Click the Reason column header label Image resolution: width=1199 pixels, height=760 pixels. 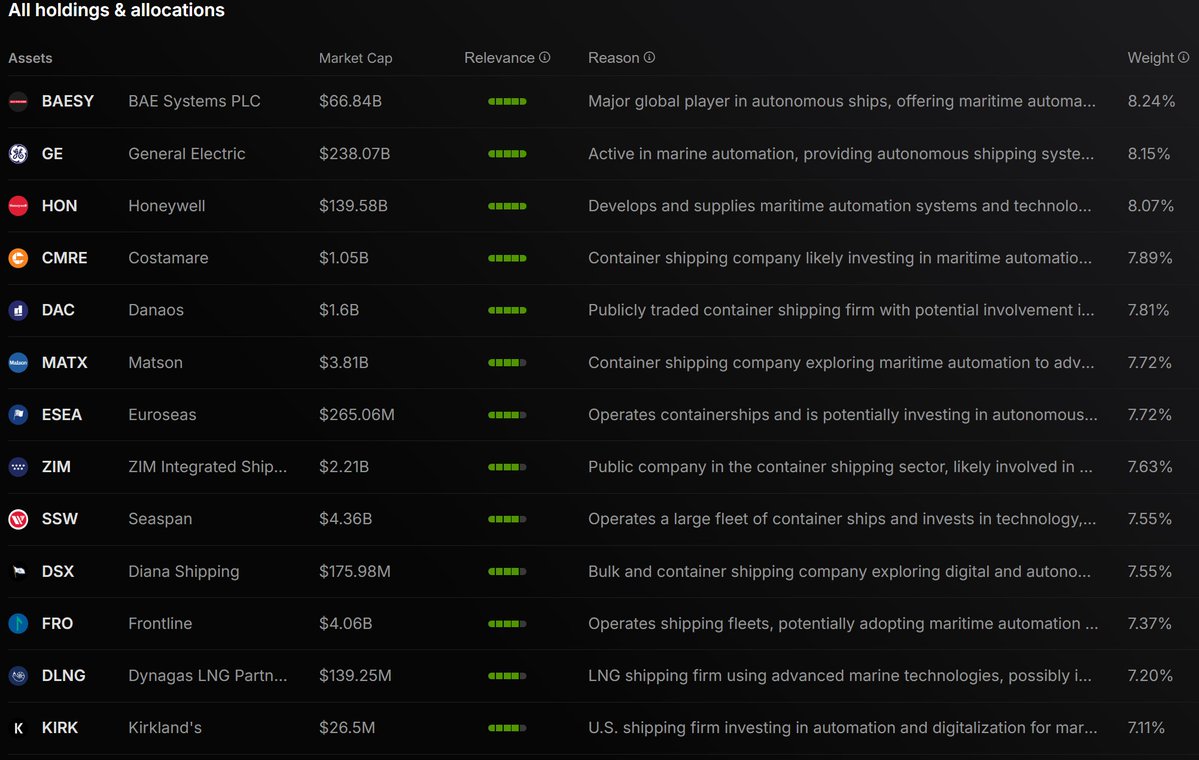tap(613, 58)
